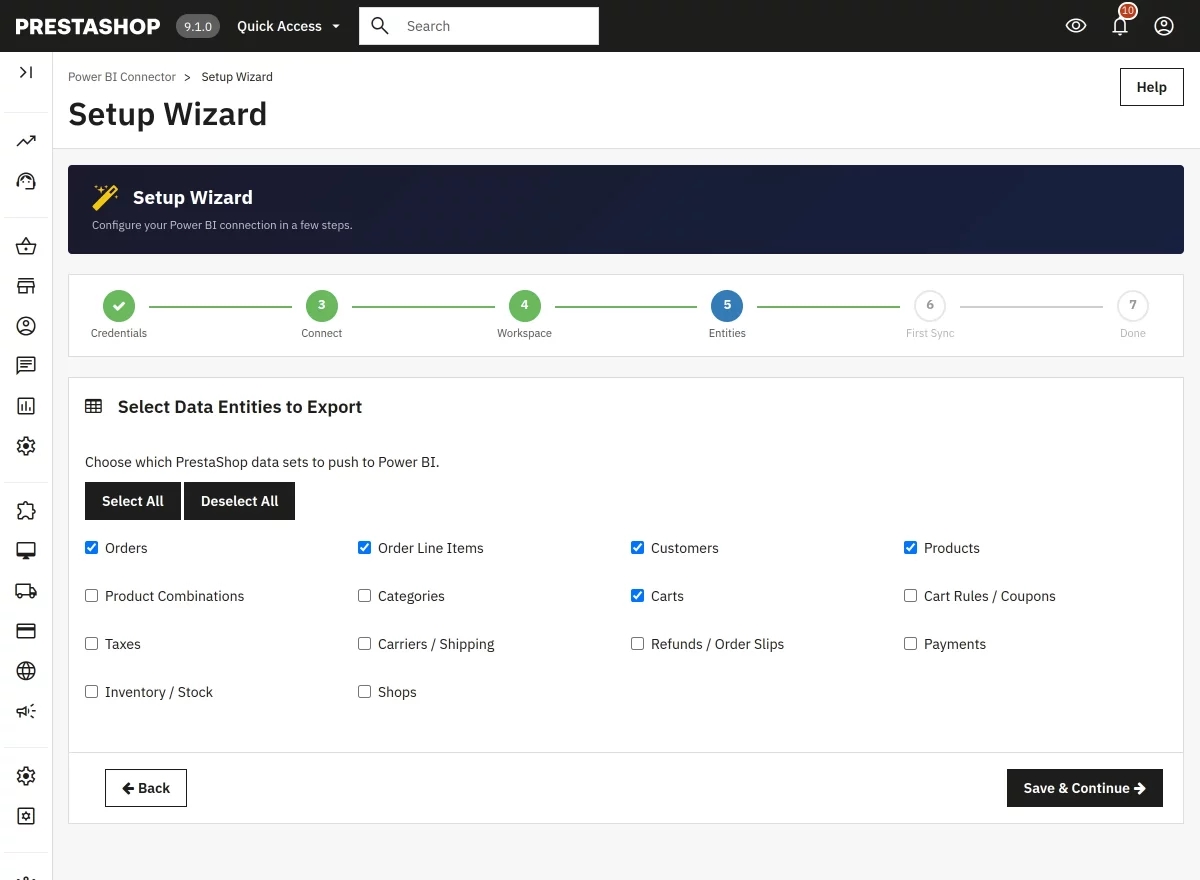Enable the Refunds / Order Slips checkbox
This screenshot has height=880, width=1200.
[x=638, y=644]
